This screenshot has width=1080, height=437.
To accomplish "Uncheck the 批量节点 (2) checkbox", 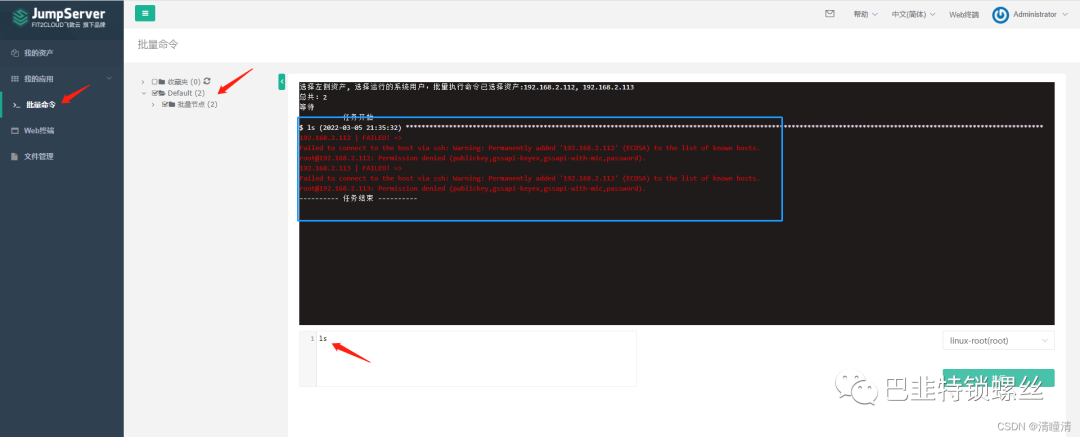I will pyautogui.click(x=165, y=105).
